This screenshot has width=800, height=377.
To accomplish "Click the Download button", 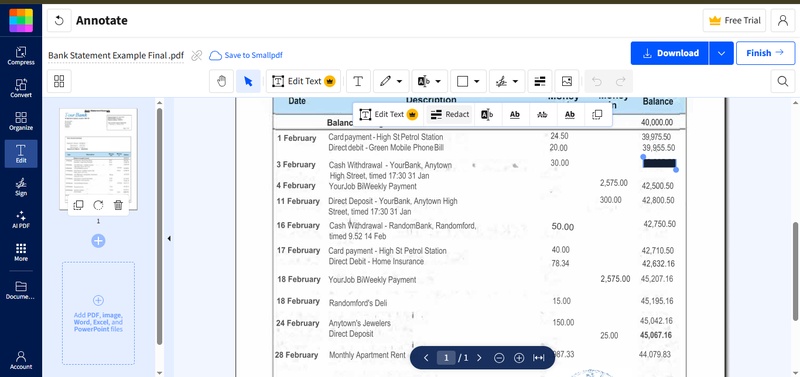I will 669,53.
